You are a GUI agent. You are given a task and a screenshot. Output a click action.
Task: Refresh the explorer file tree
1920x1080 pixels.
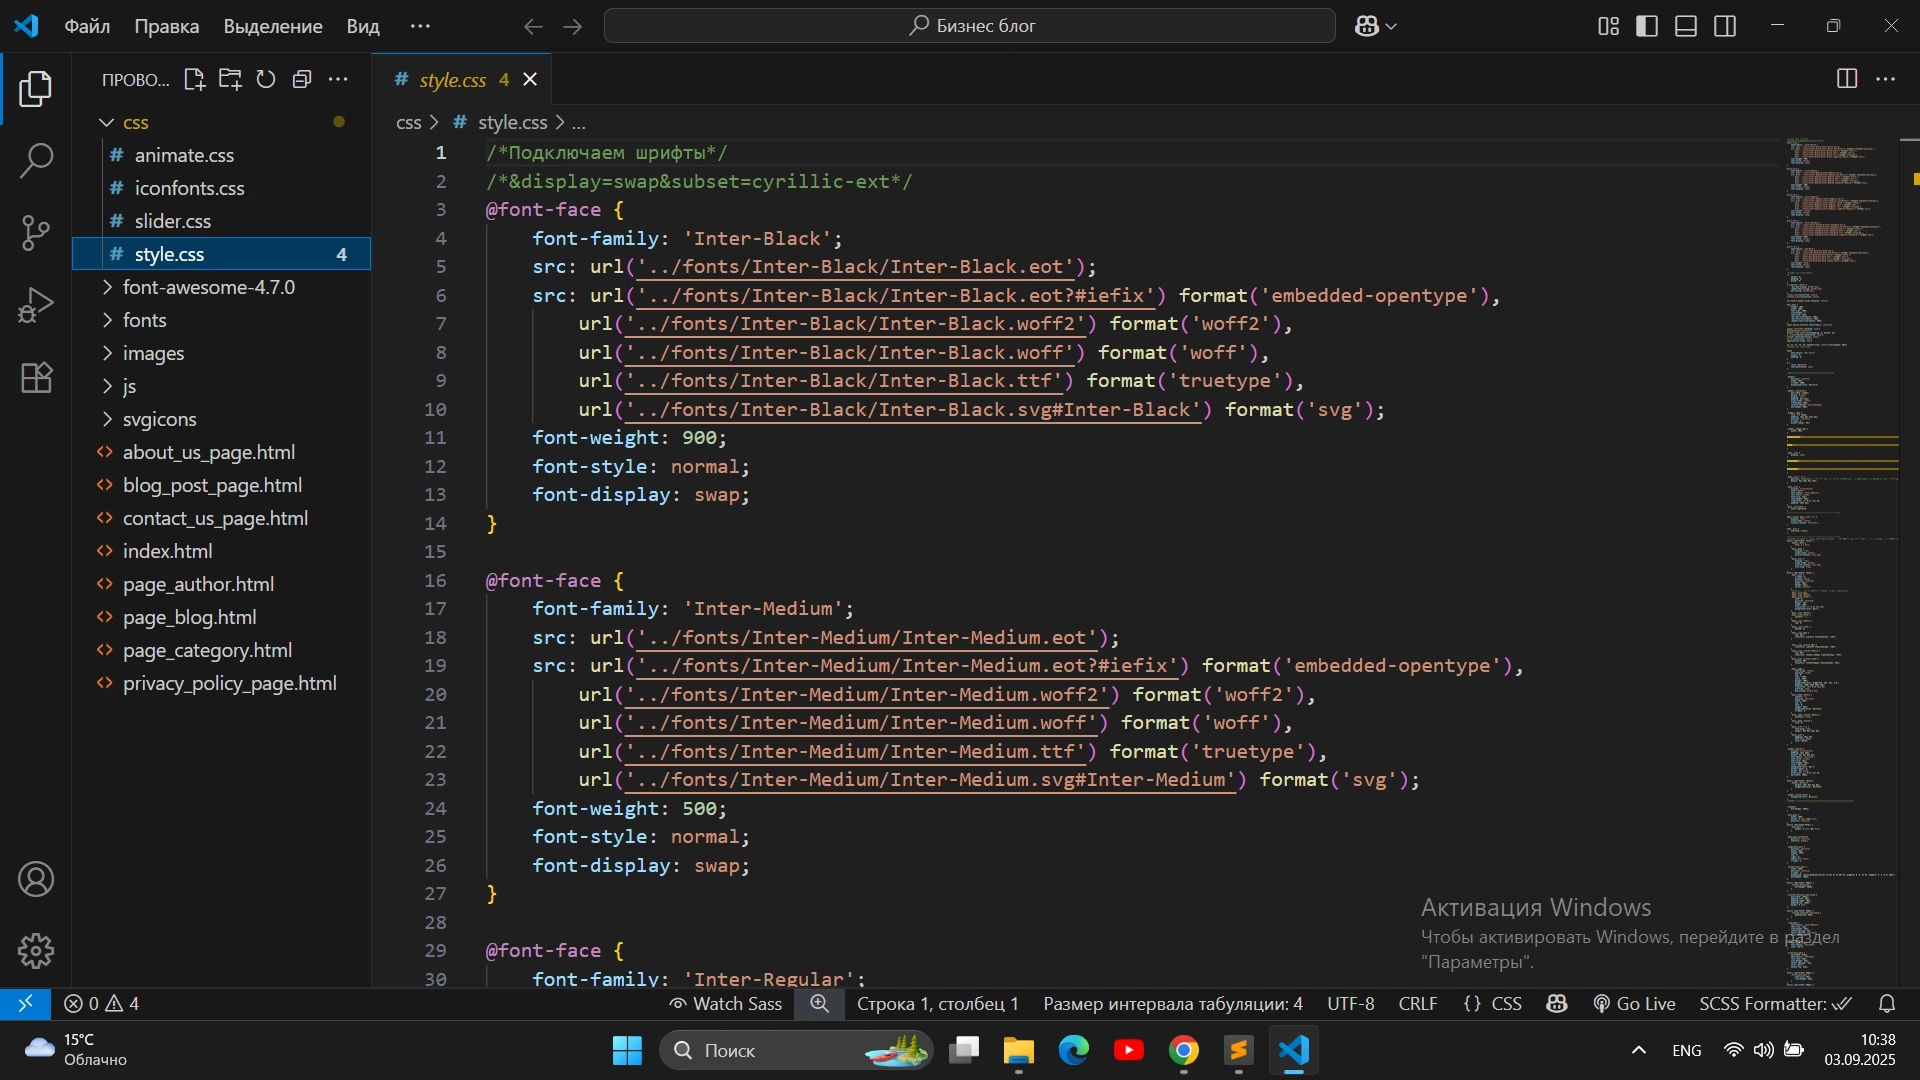266,80
